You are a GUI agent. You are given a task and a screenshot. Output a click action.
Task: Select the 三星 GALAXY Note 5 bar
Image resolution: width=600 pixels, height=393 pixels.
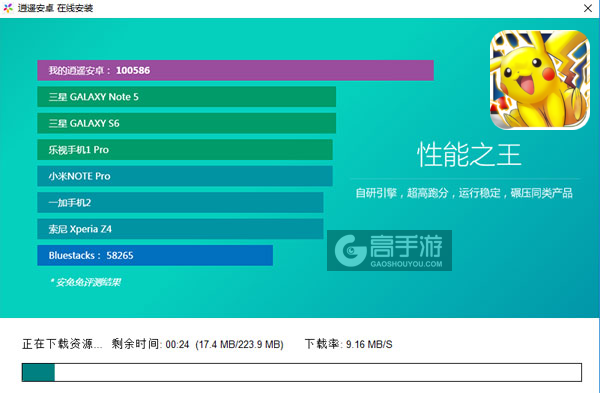(x=187, y=97)
